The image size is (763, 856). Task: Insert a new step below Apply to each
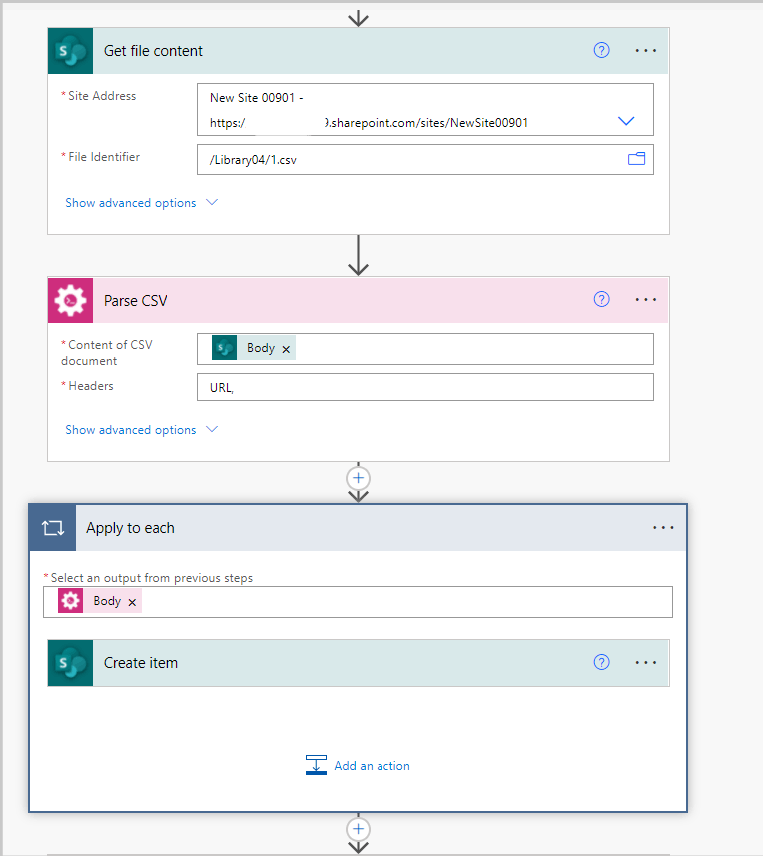(x=358, y=829)
